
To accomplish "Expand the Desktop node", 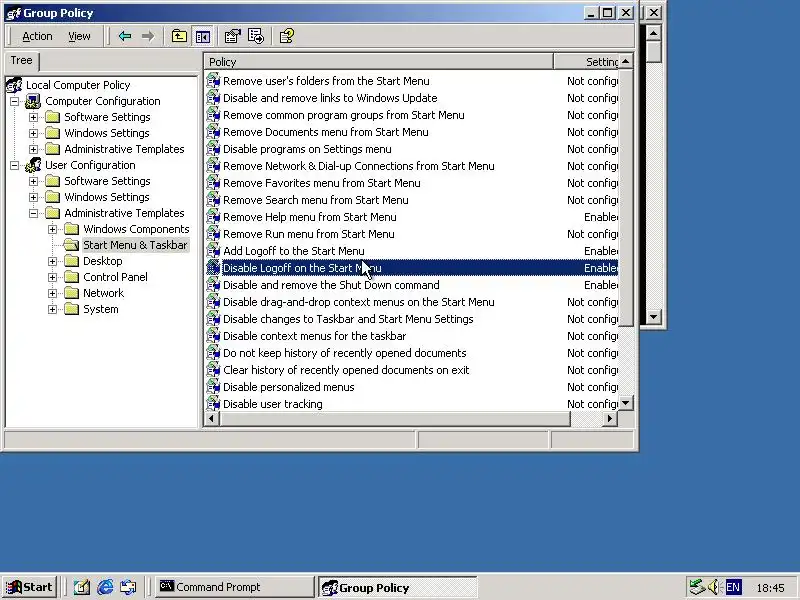I will [x=53, y=261].
